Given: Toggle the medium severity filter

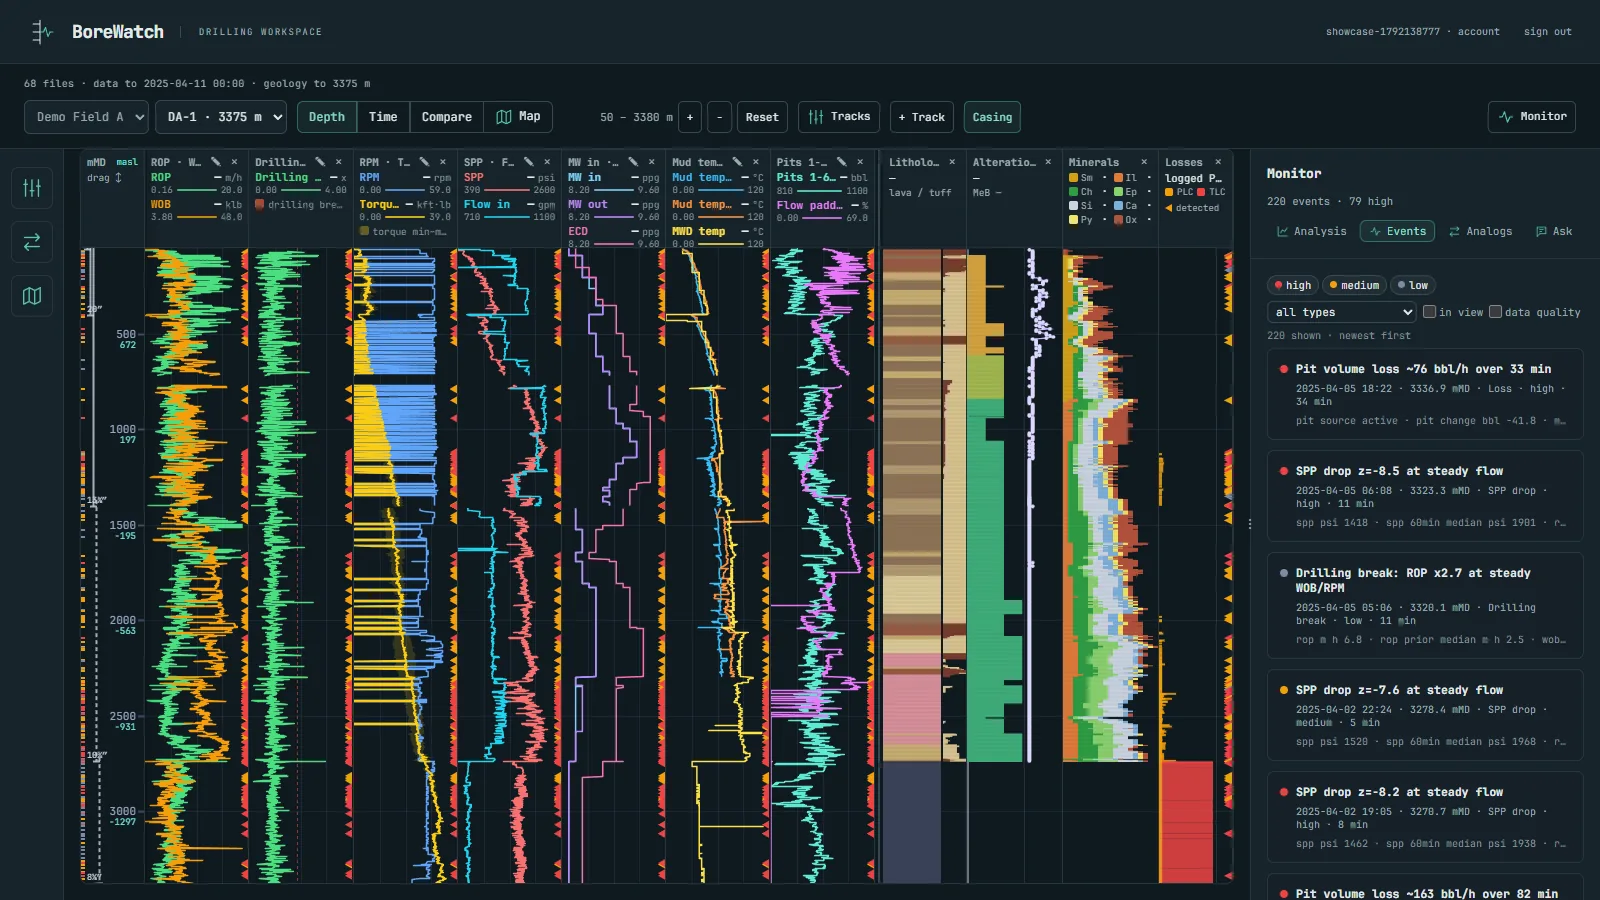Looking at the screenshot, I should point(1354,285).
